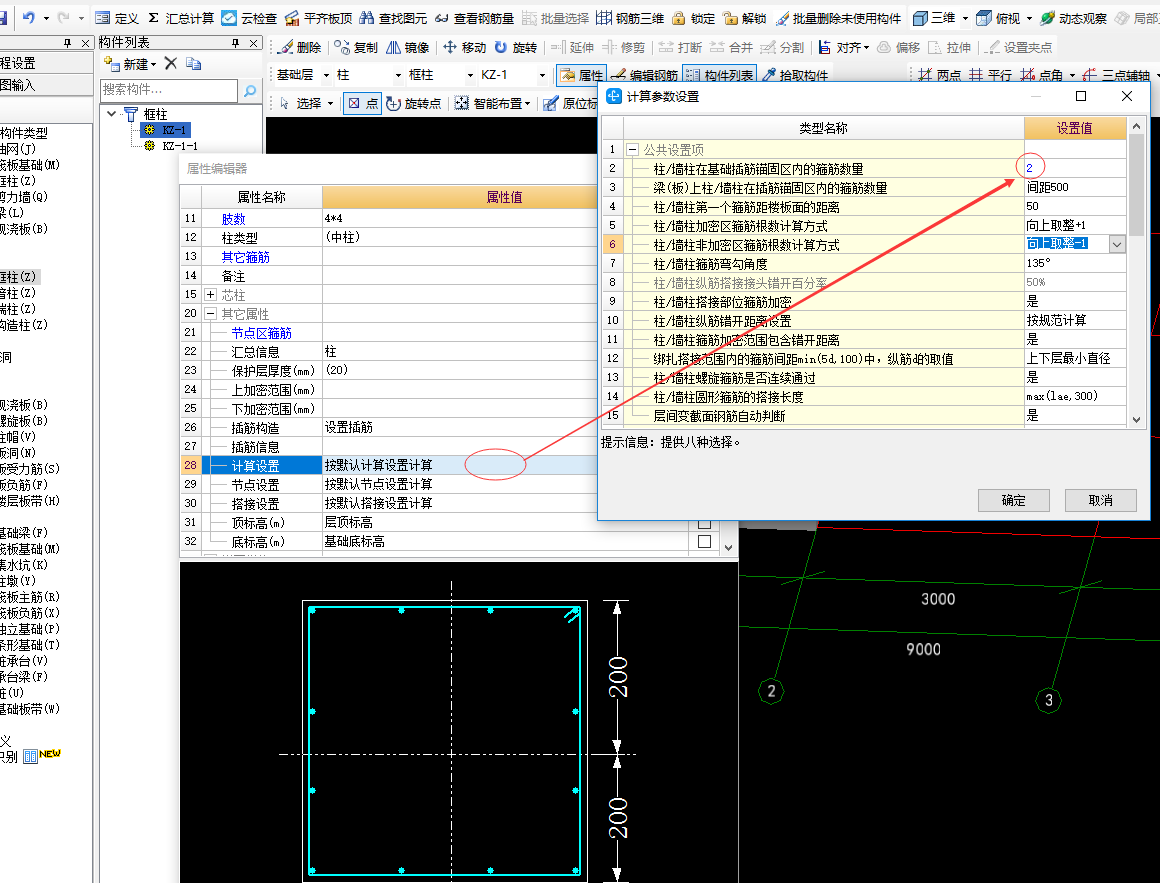Click the 节点区箍筋 property link
Viewport: 1160px width, 883px height.
click(x=261, y=333)
